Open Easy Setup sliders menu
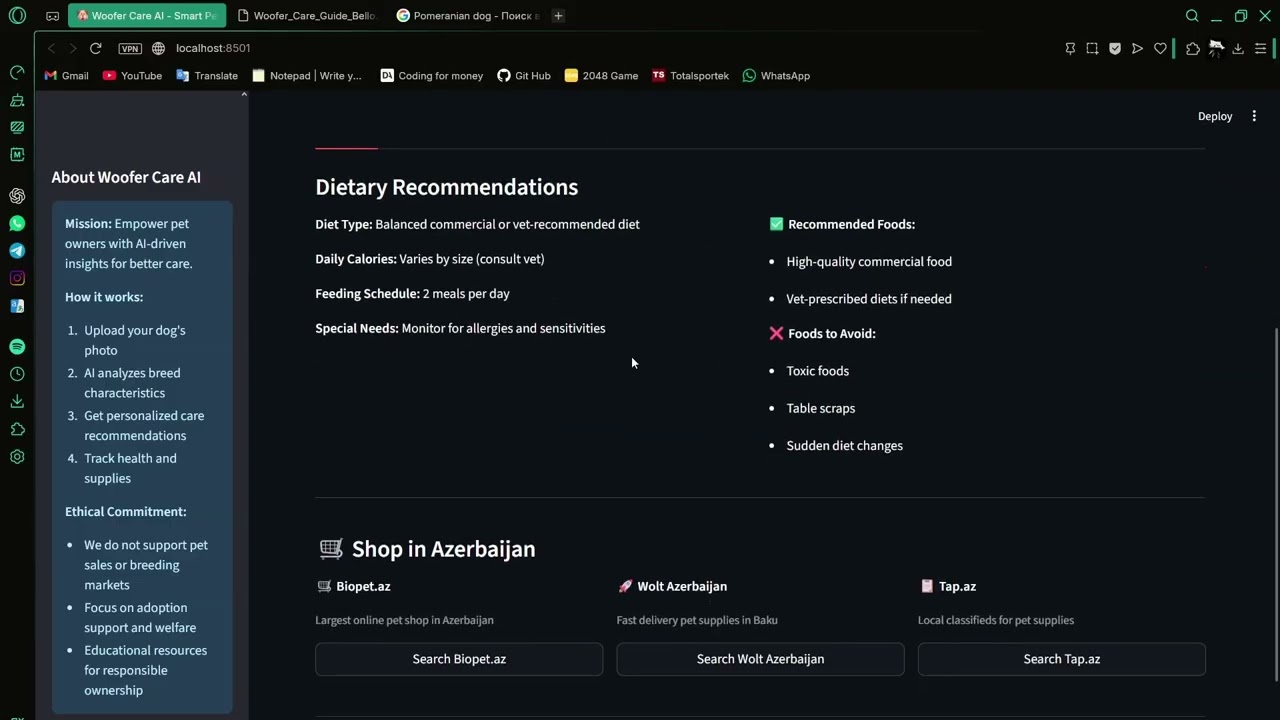1280x720 pixels. pyautogui.click(x=1260, y=48)
